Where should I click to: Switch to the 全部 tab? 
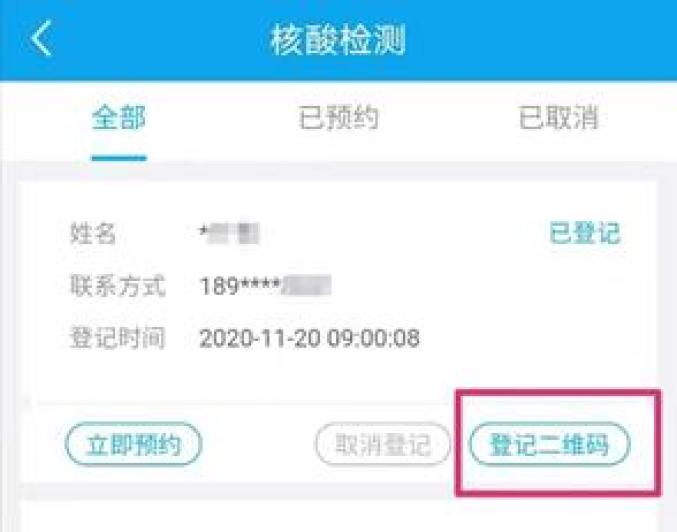119,117
